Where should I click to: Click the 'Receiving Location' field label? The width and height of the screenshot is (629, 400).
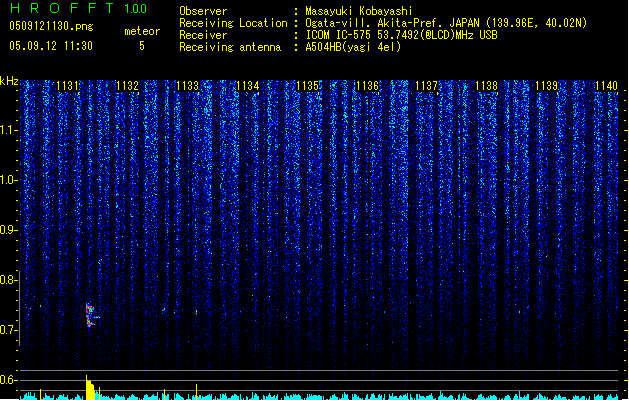click(233, 23)
